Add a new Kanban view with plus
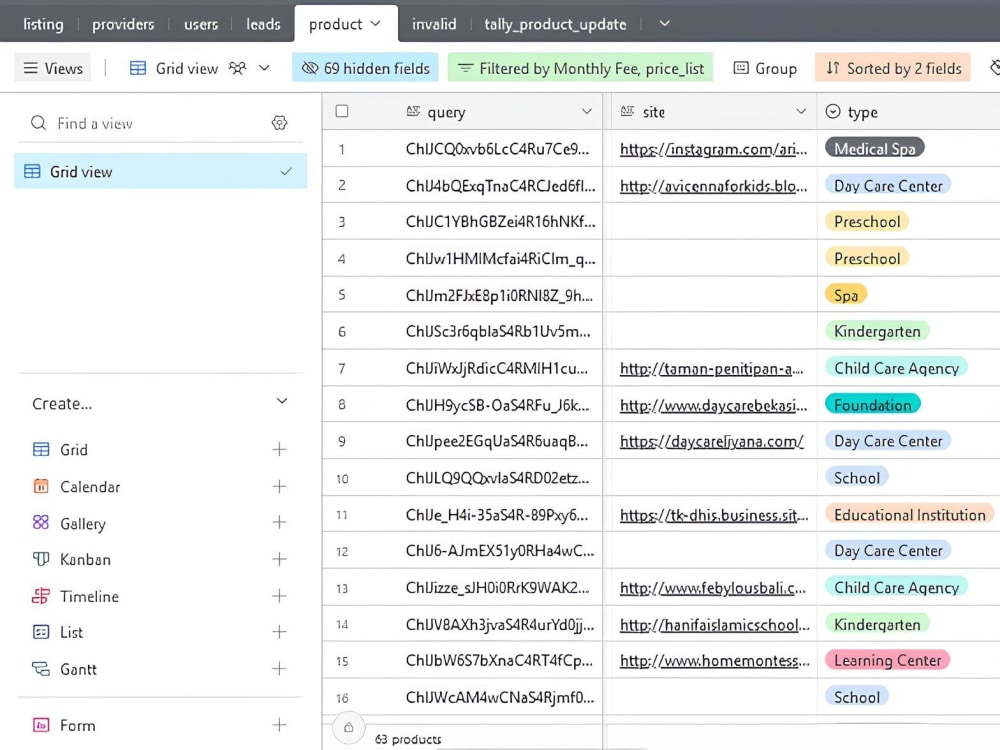Image resolution: width=1000 pixels, height=750 pixels. 279,559
